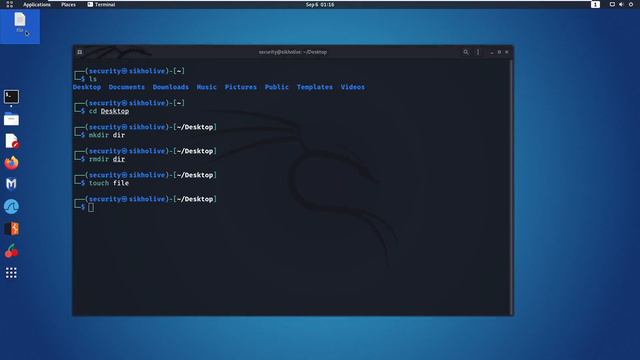640x360 pixels.
Task: Open the power icon in the system tray
Action: [x=631, y=4]
